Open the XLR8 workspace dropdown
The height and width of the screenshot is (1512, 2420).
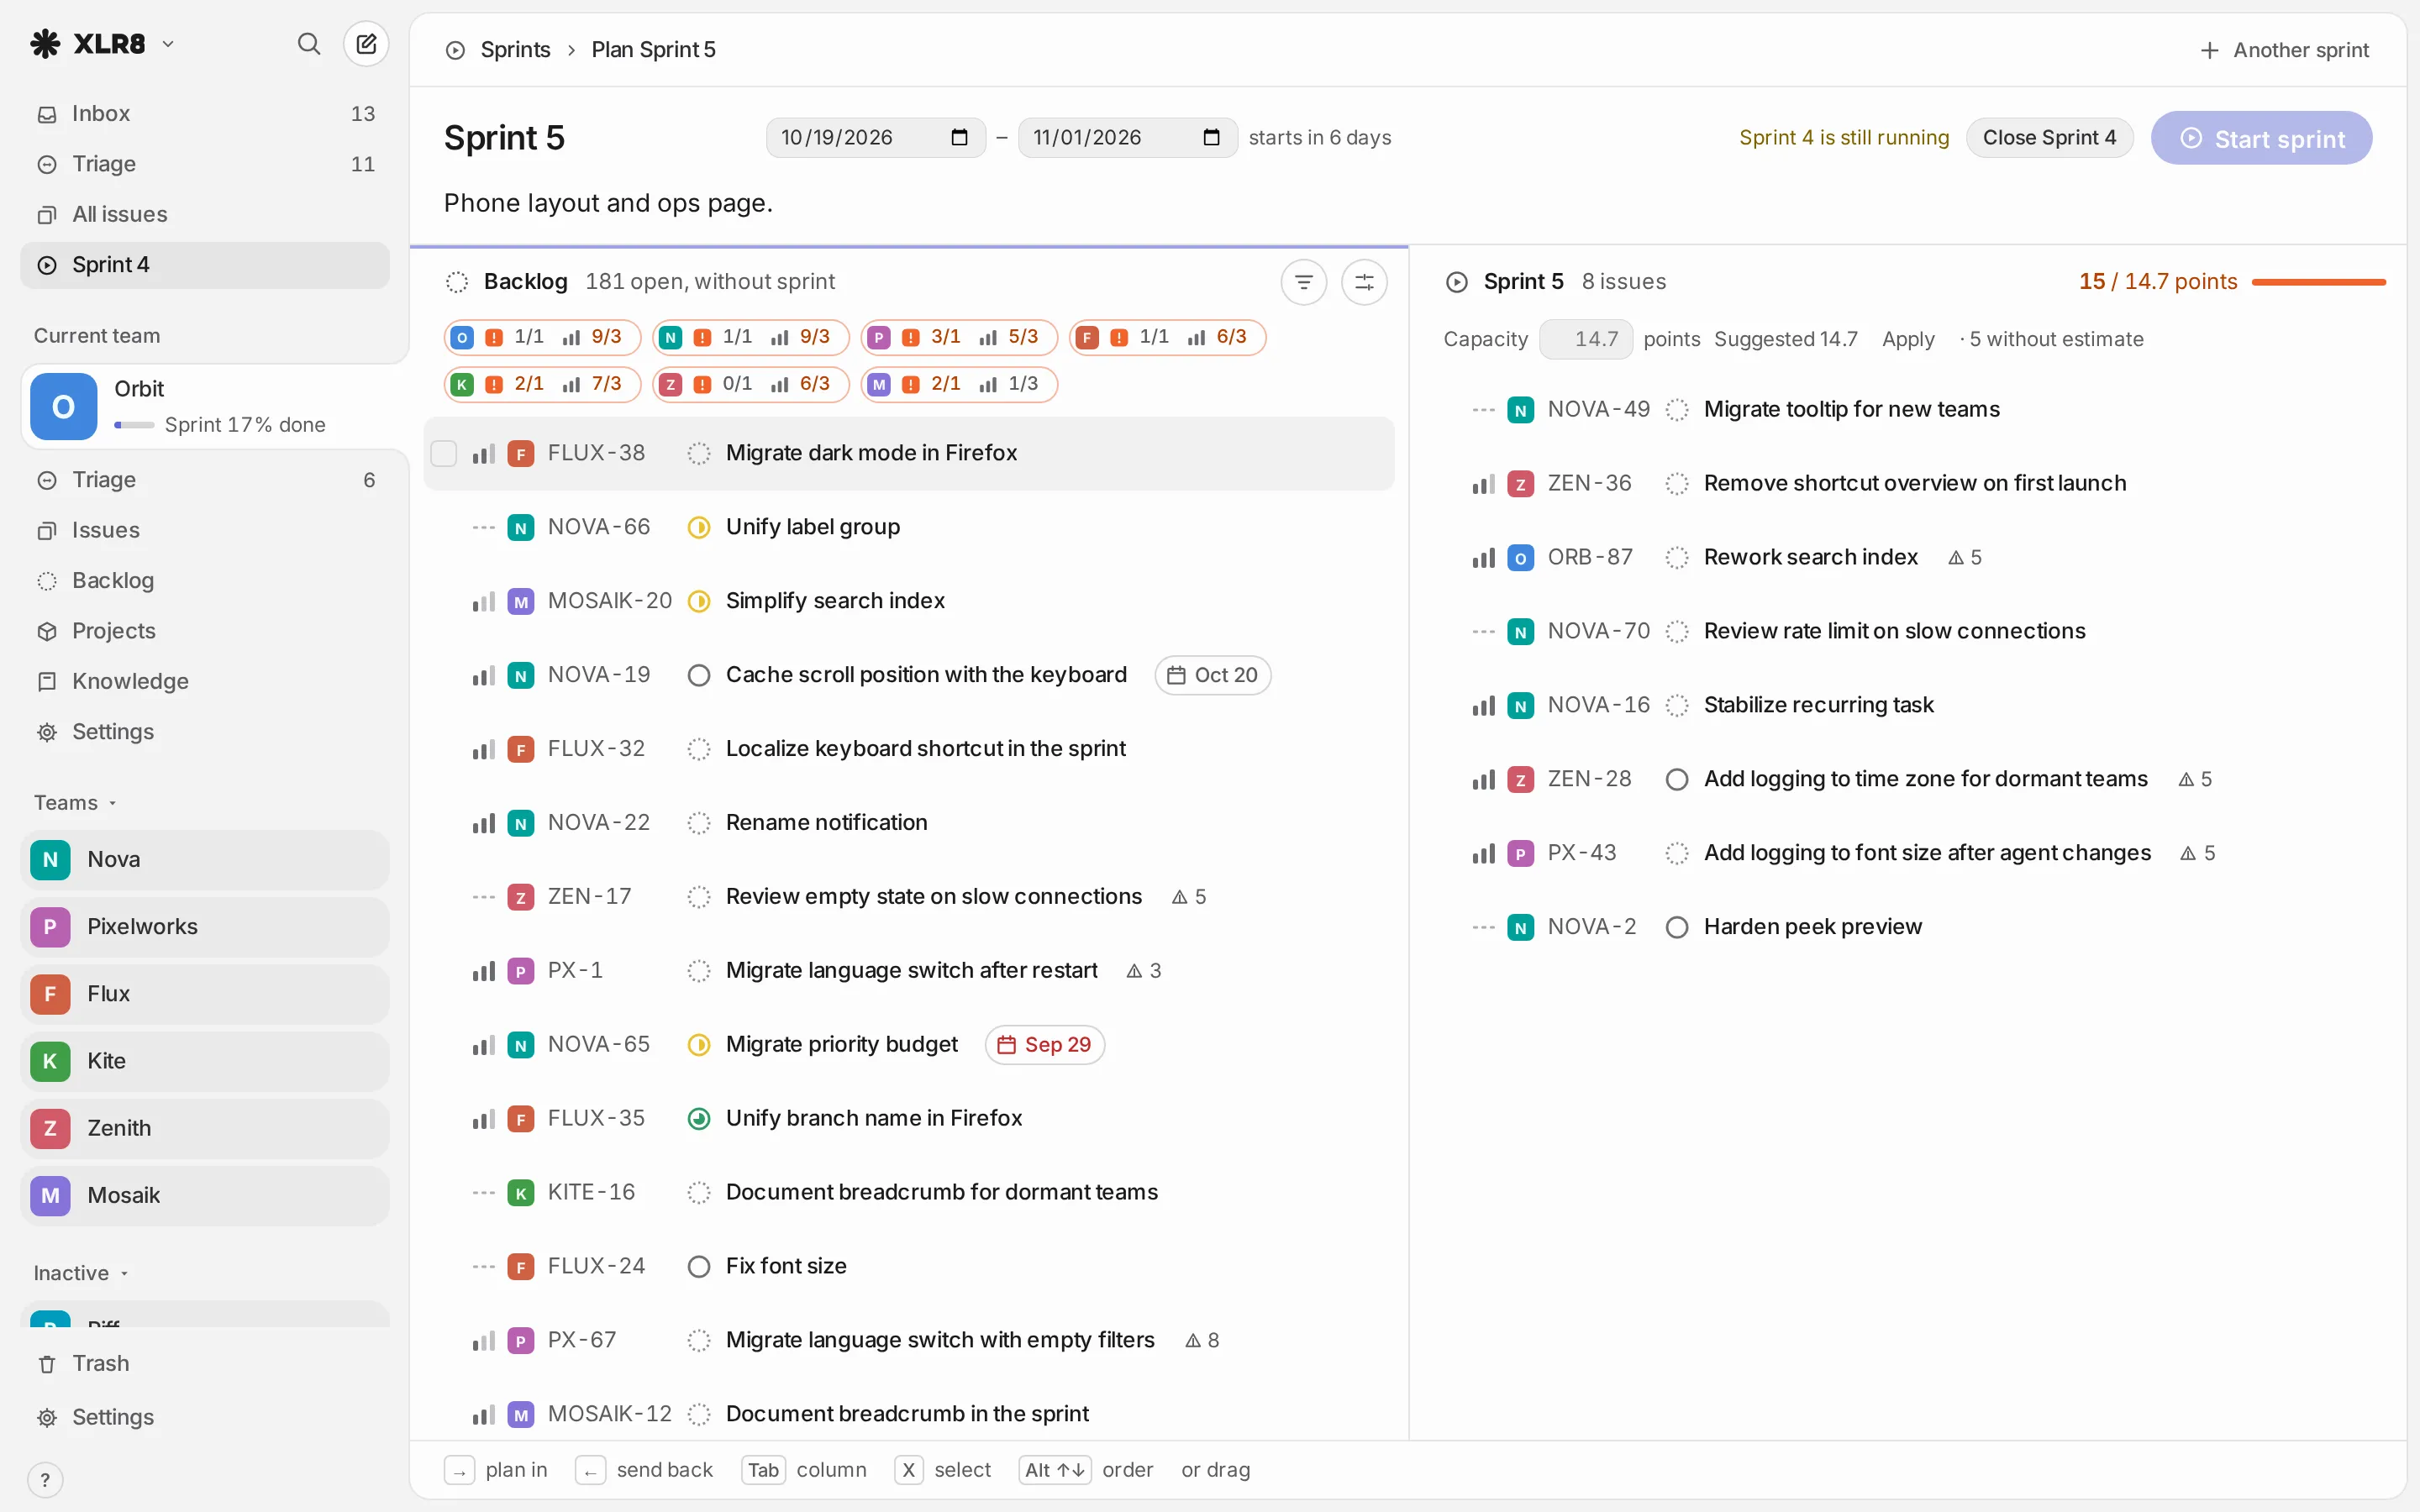click(x=102, y=44)
